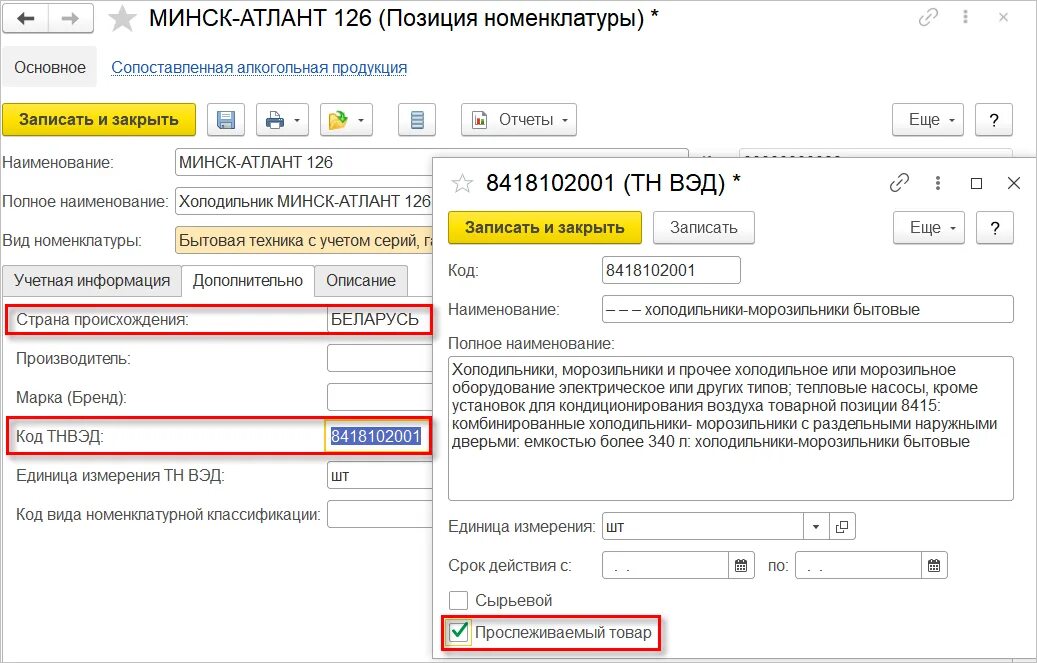Click the Полное наименование text area in dialog
Image resolution: width=1037 pixels, height=663 pixels.
pos(731,429)
